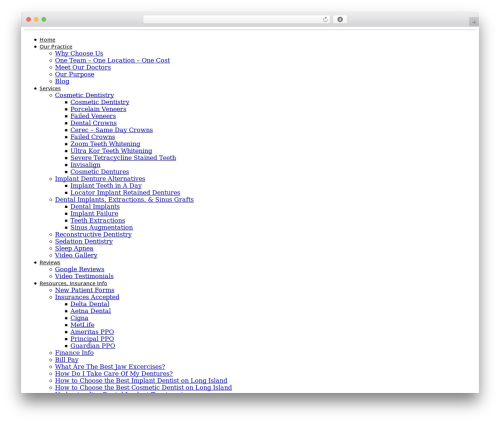
Task: Open the Implant Failure link
Action: (x=94, y=214)
